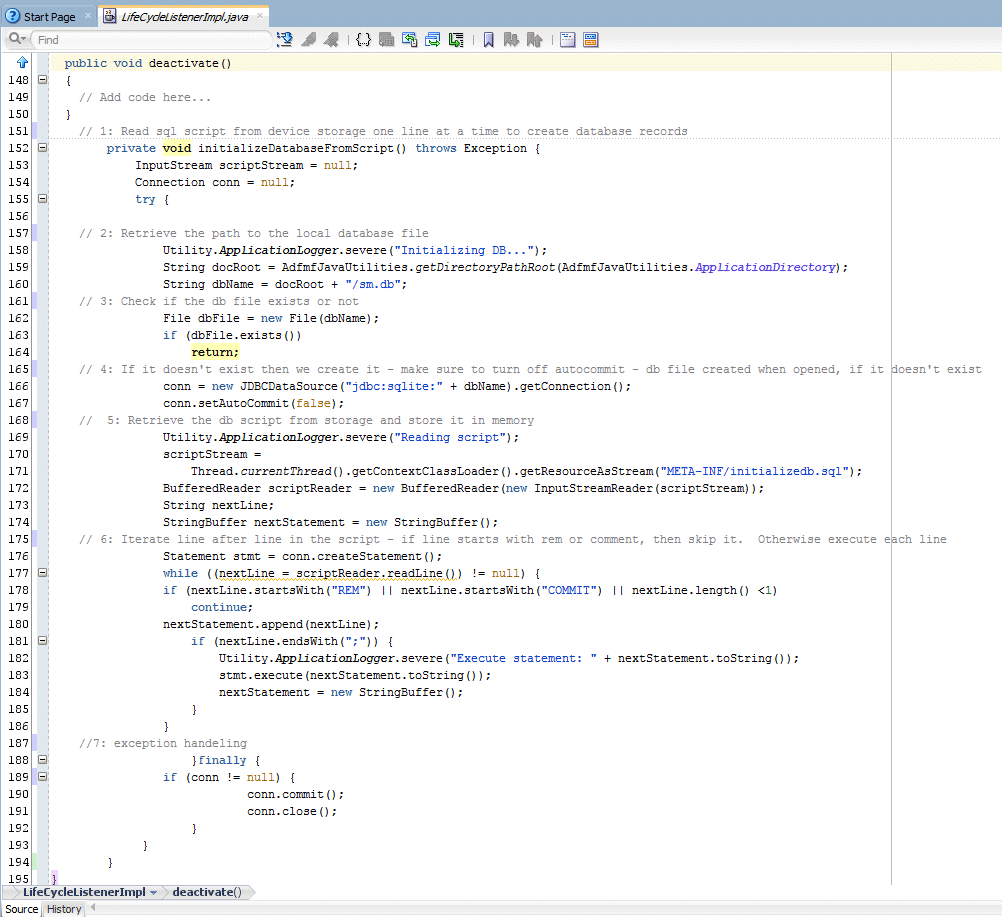
Task: Click the navigate back toolbar icon
Action: 308,39
